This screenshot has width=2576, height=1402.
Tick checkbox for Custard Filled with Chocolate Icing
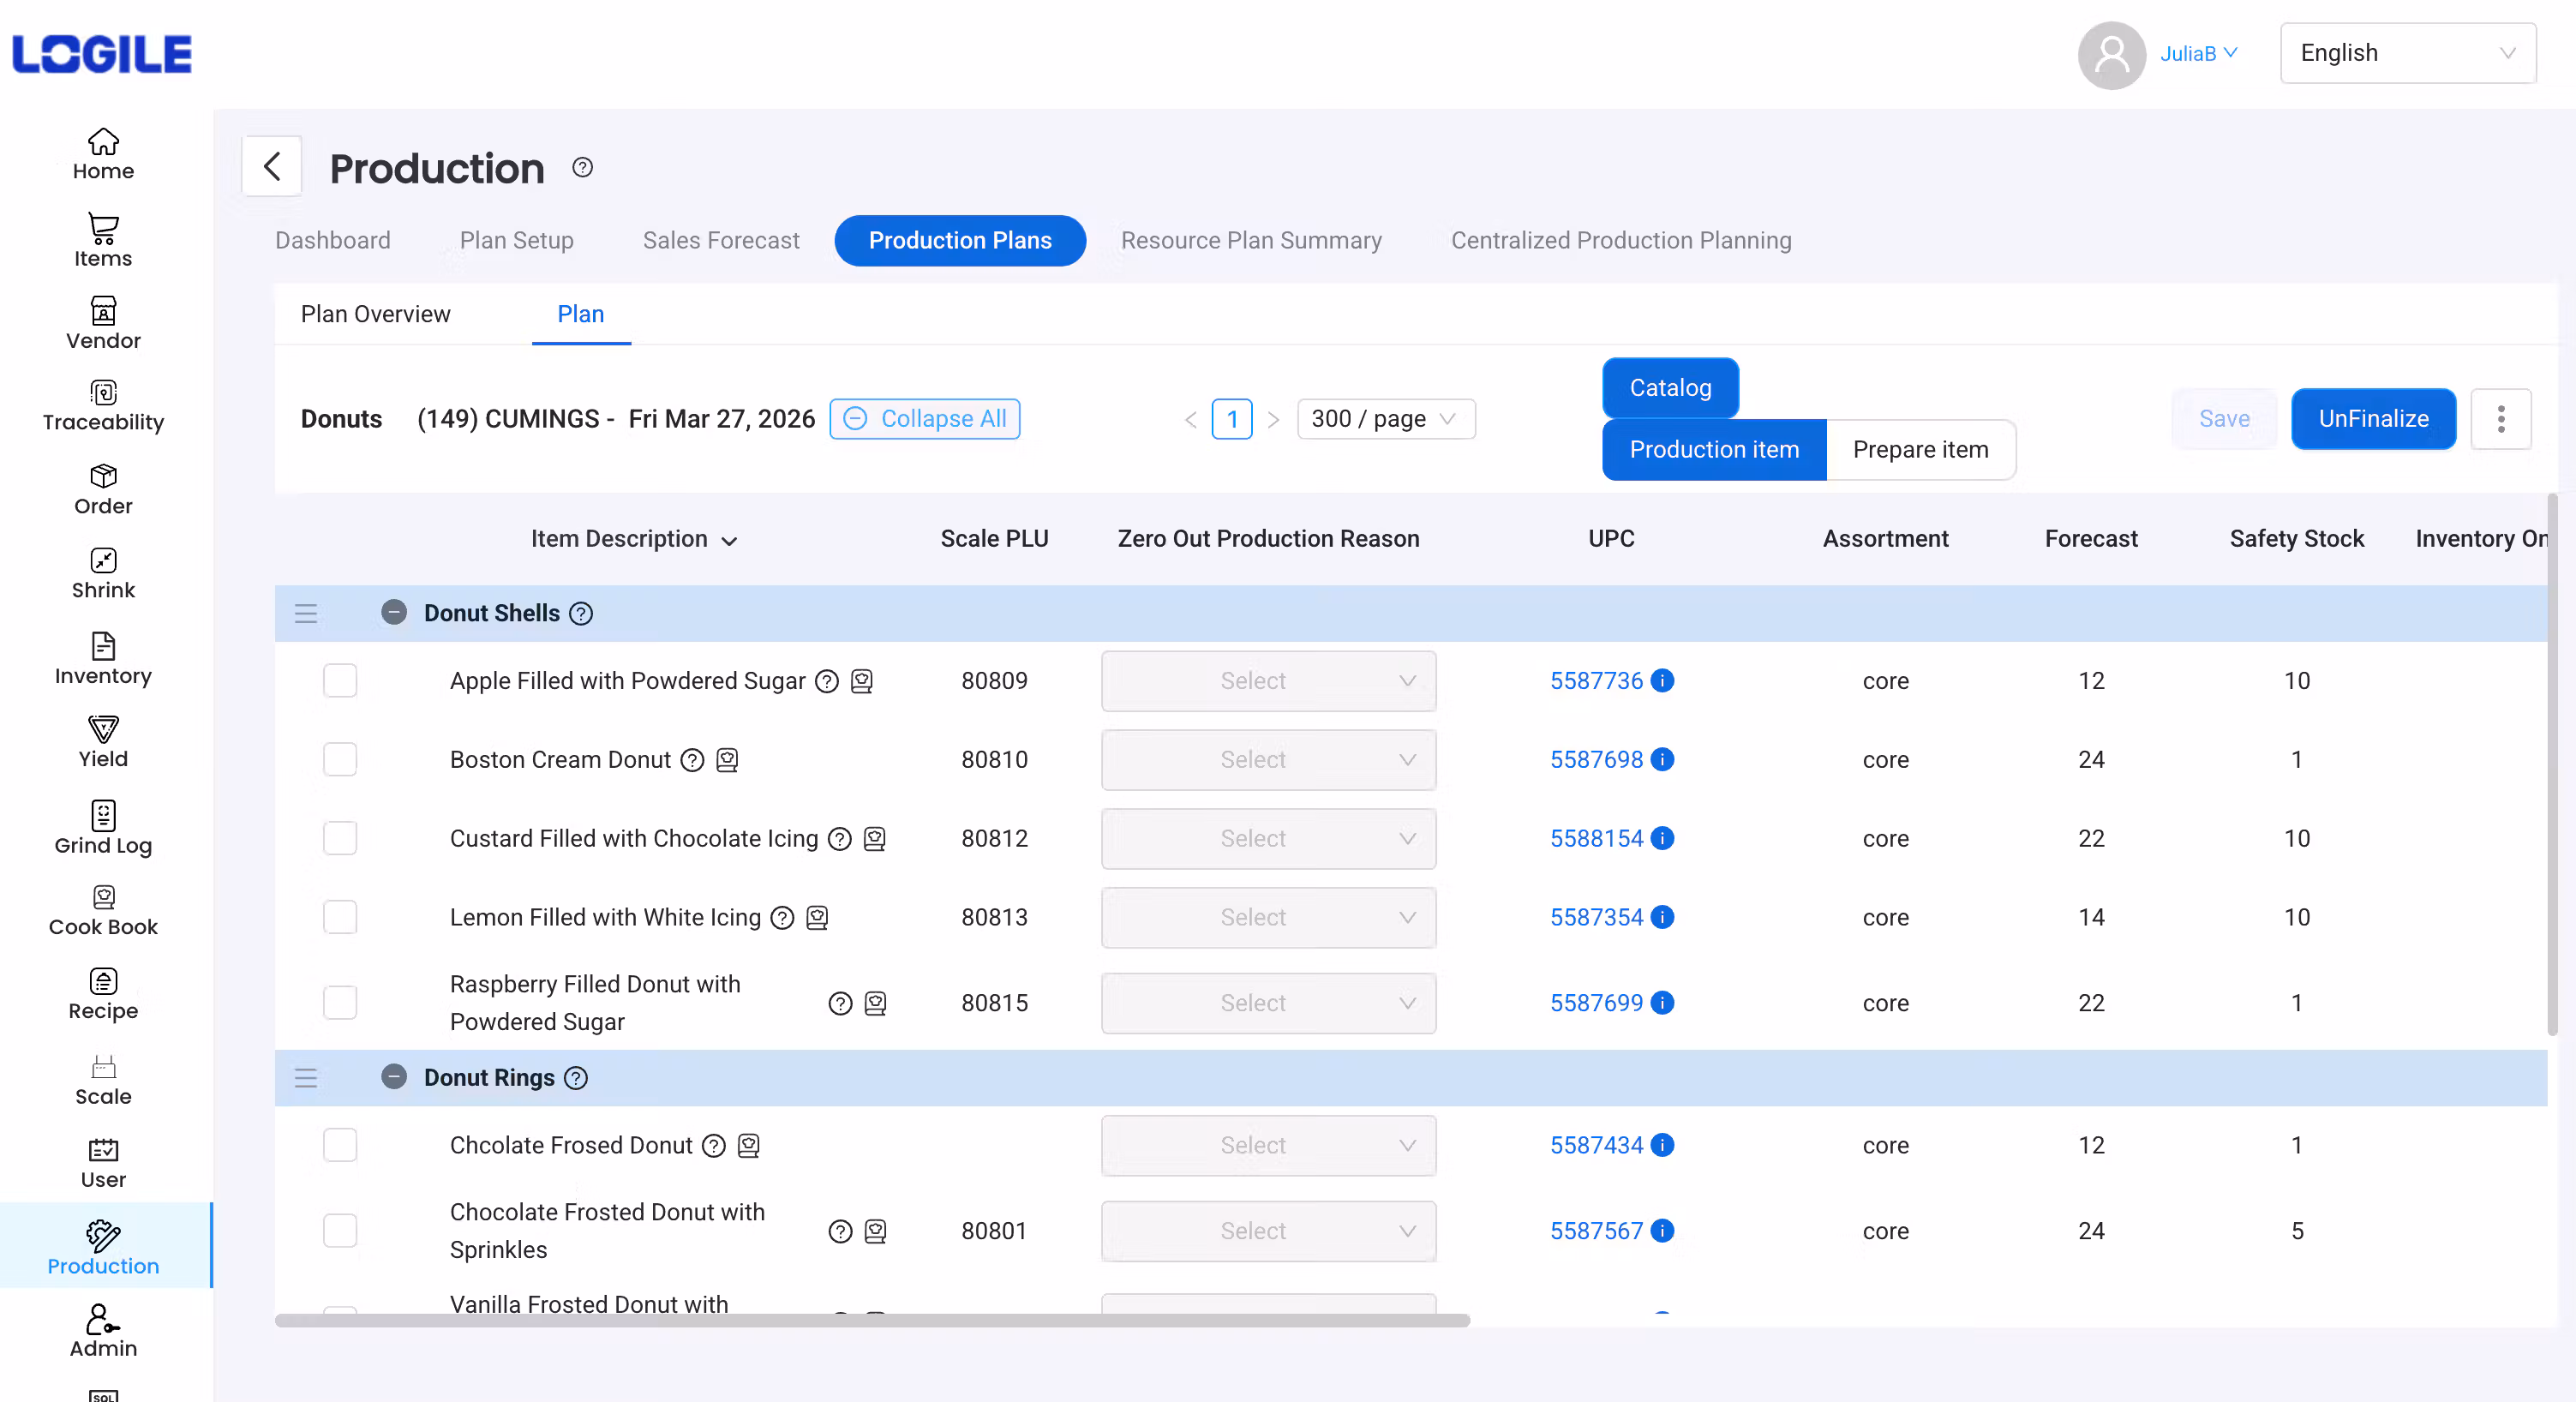[340, 838]
